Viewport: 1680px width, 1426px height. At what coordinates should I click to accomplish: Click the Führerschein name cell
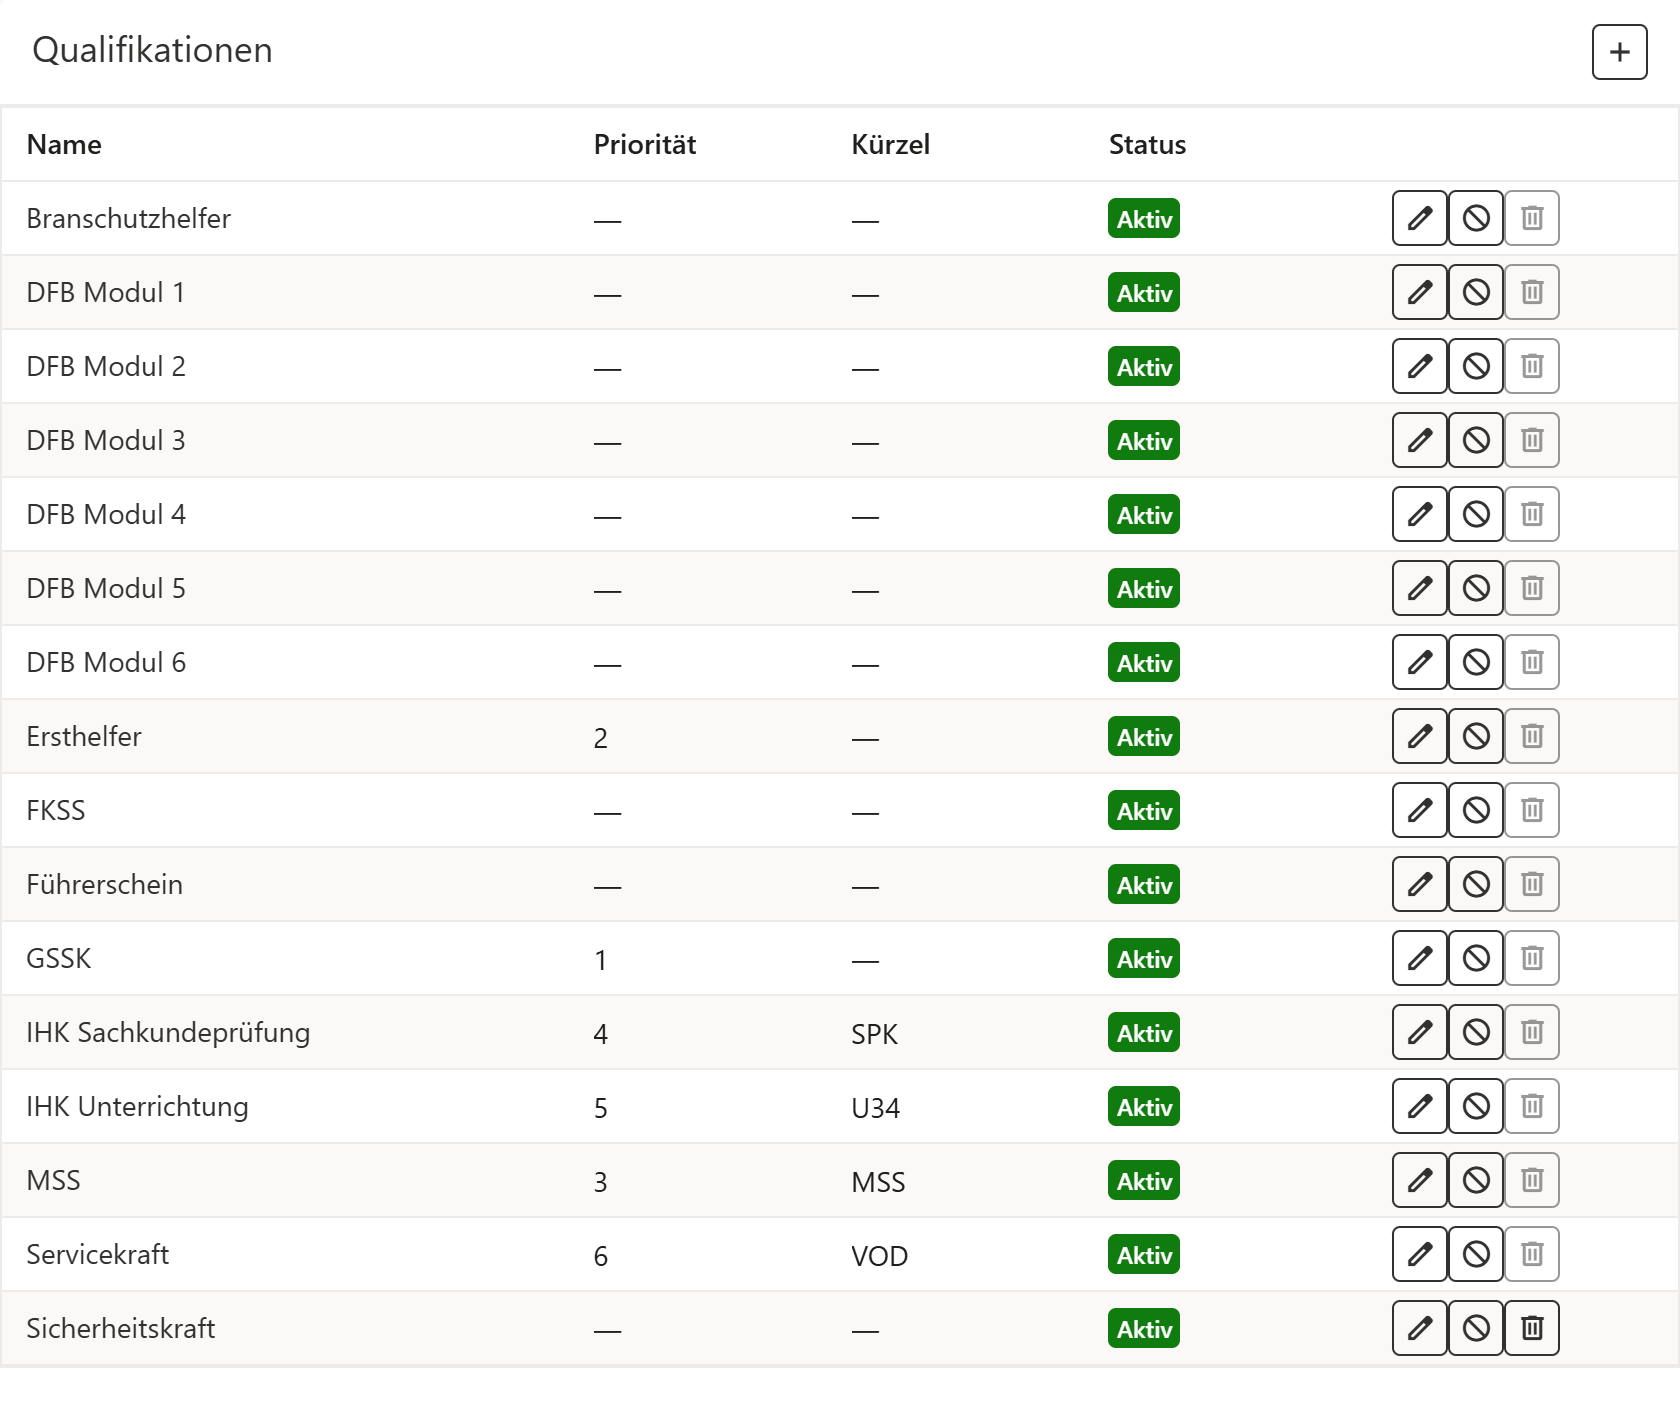pos(104,884)
